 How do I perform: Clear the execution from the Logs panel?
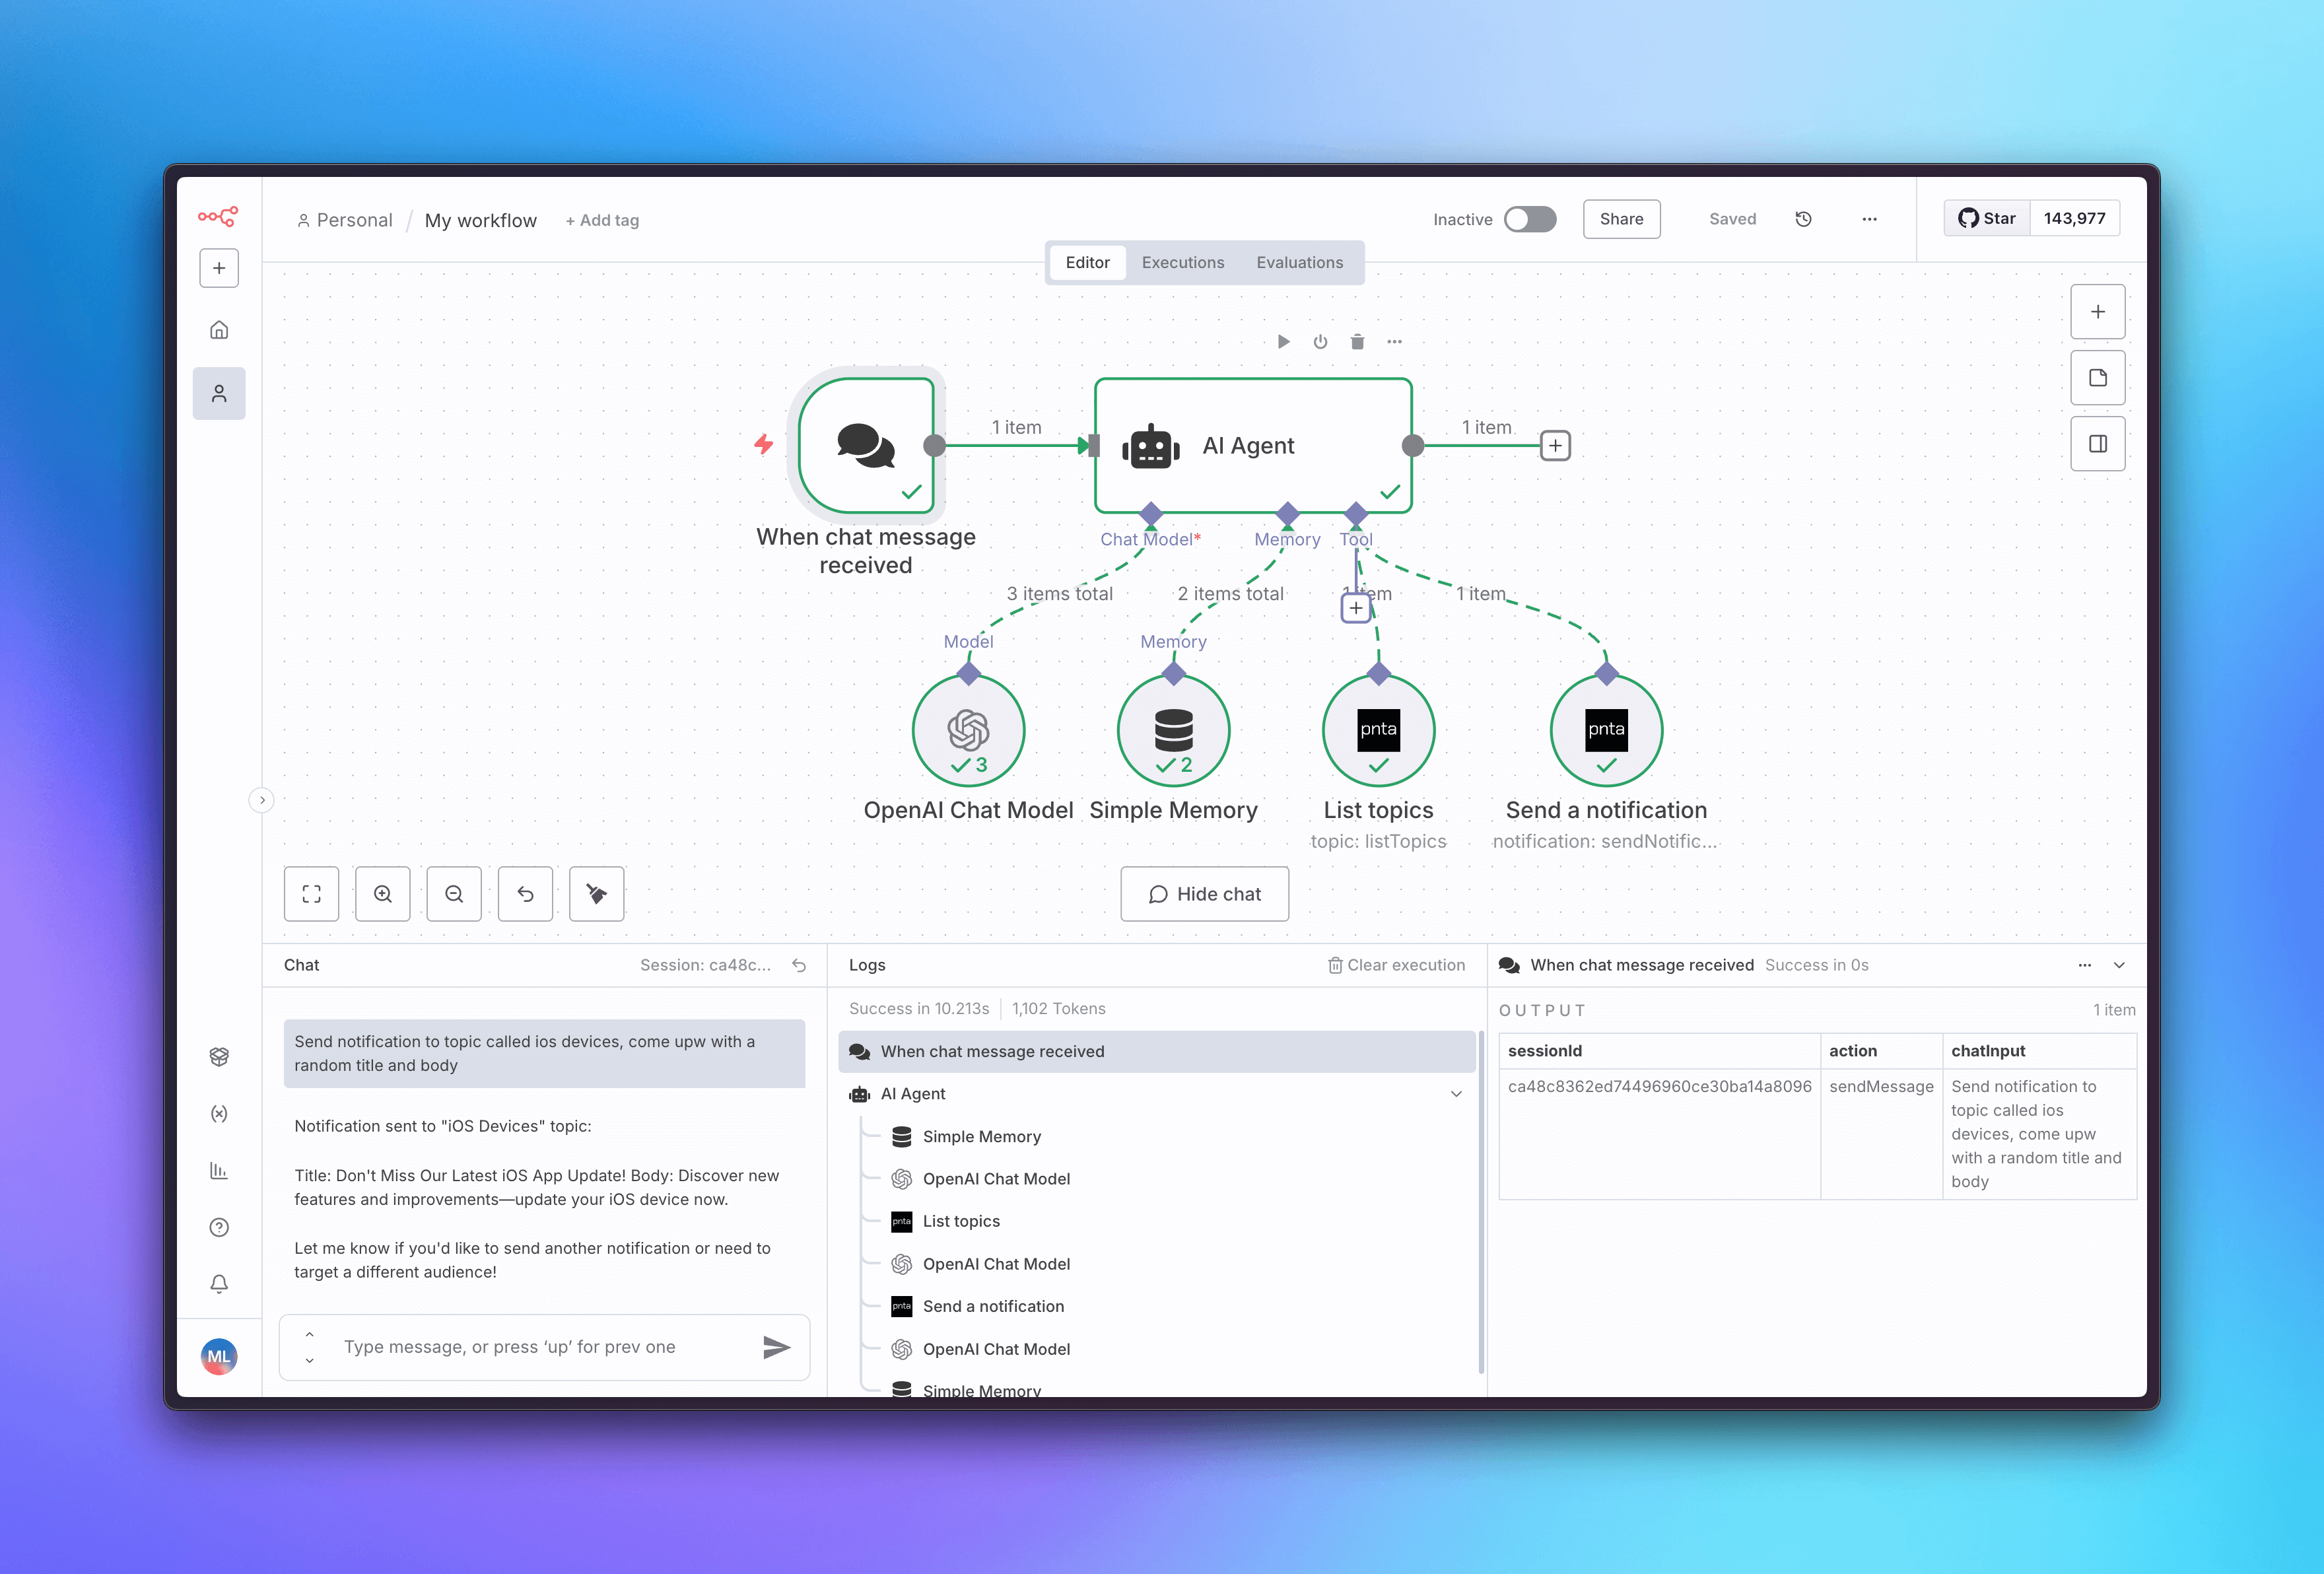click(x=1396, y=965)
